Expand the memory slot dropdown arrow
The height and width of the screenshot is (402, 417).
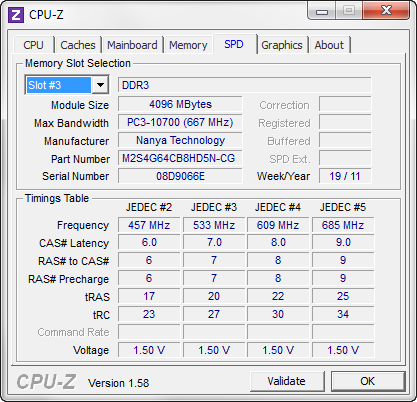click(100, 85)
